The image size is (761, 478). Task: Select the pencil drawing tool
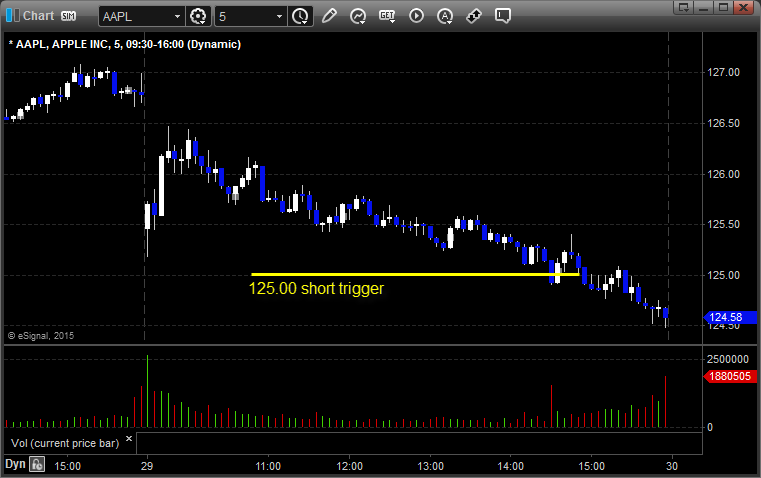(329, 16)
